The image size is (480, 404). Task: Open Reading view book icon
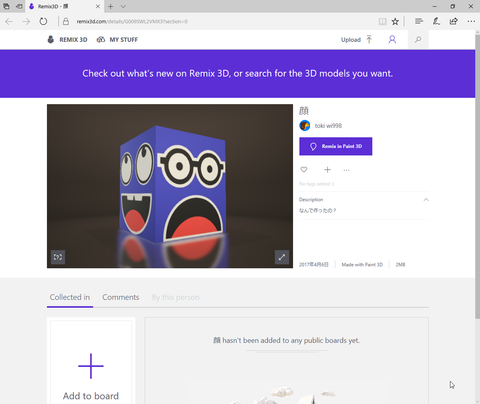[x=382, y=22]
